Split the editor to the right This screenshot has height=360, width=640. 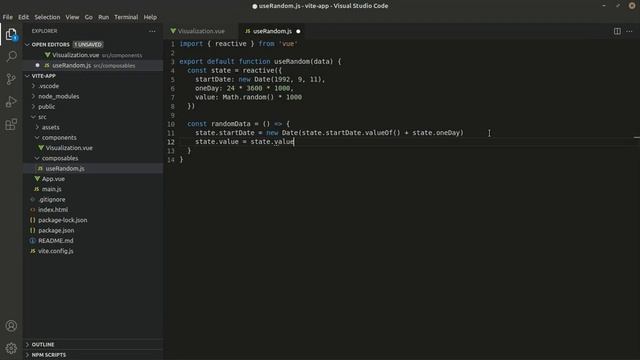617,31
